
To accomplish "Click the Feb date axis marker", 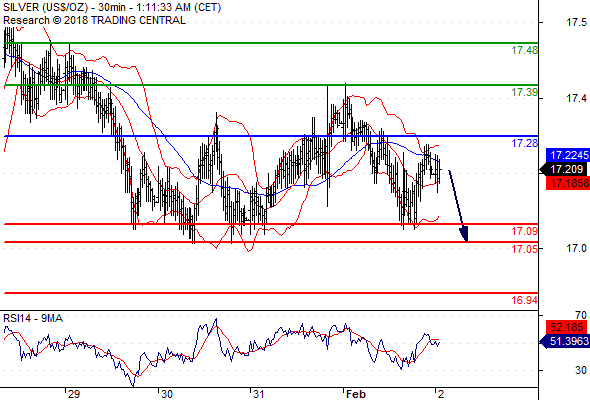I will pos(356,394).
